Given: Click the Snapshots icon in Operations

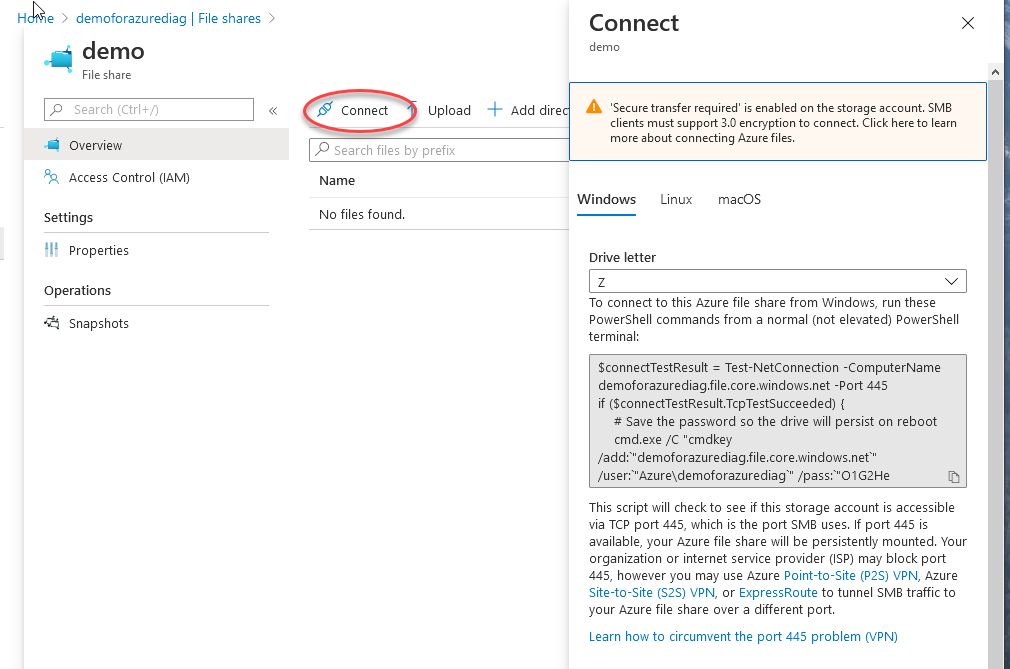Looking at the screenshot, I should (x=52, y=323).
